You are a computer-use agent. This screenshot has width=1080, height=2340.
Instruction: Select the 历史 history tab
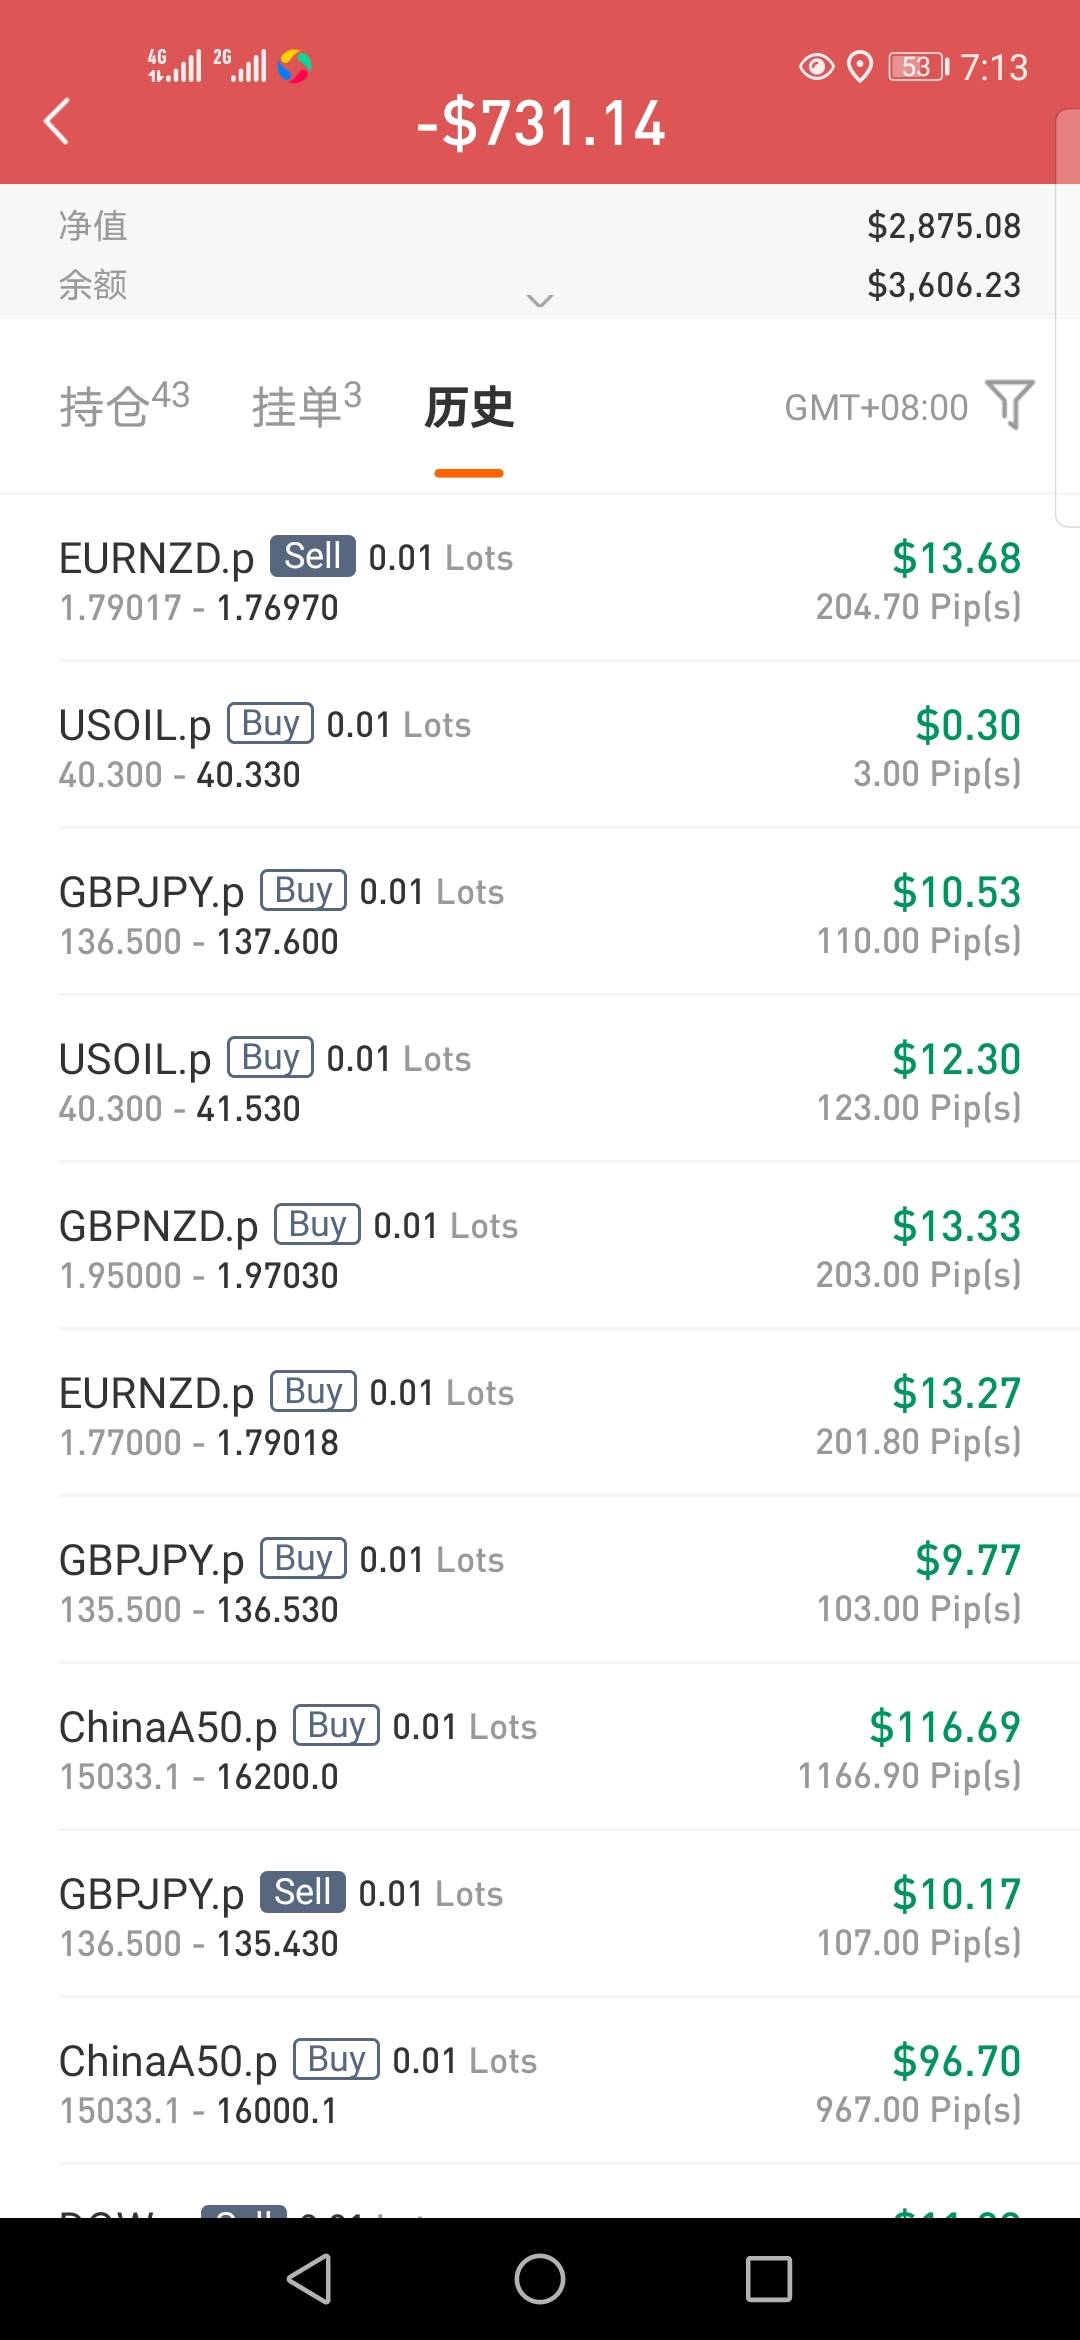click(x=469, y=408)
